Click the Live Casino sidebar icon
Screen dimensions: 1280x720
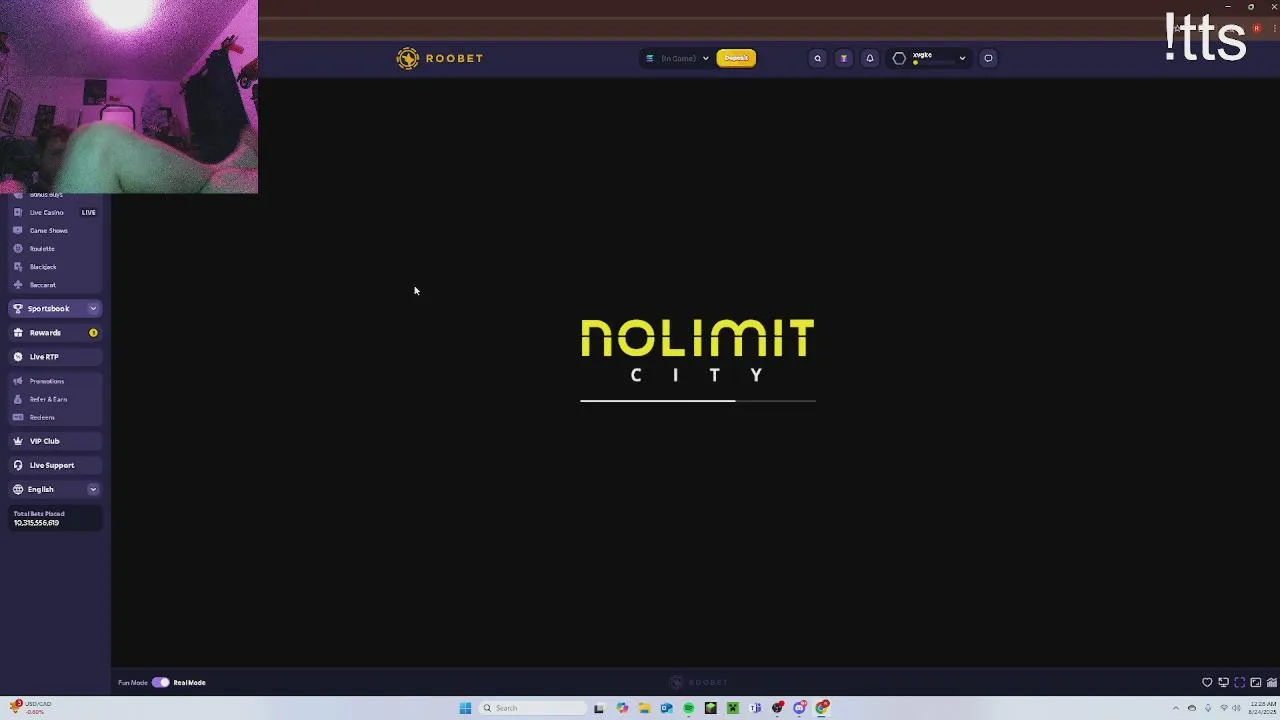(18, 212)
